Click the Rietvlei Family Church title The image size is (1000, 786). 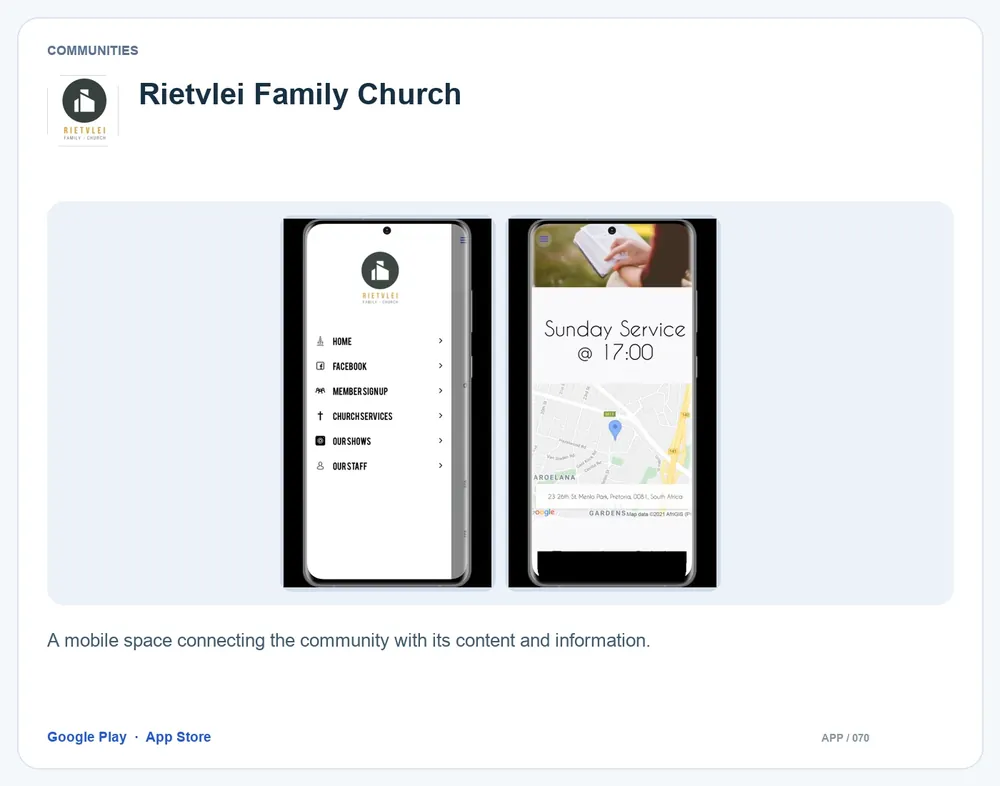300,94
